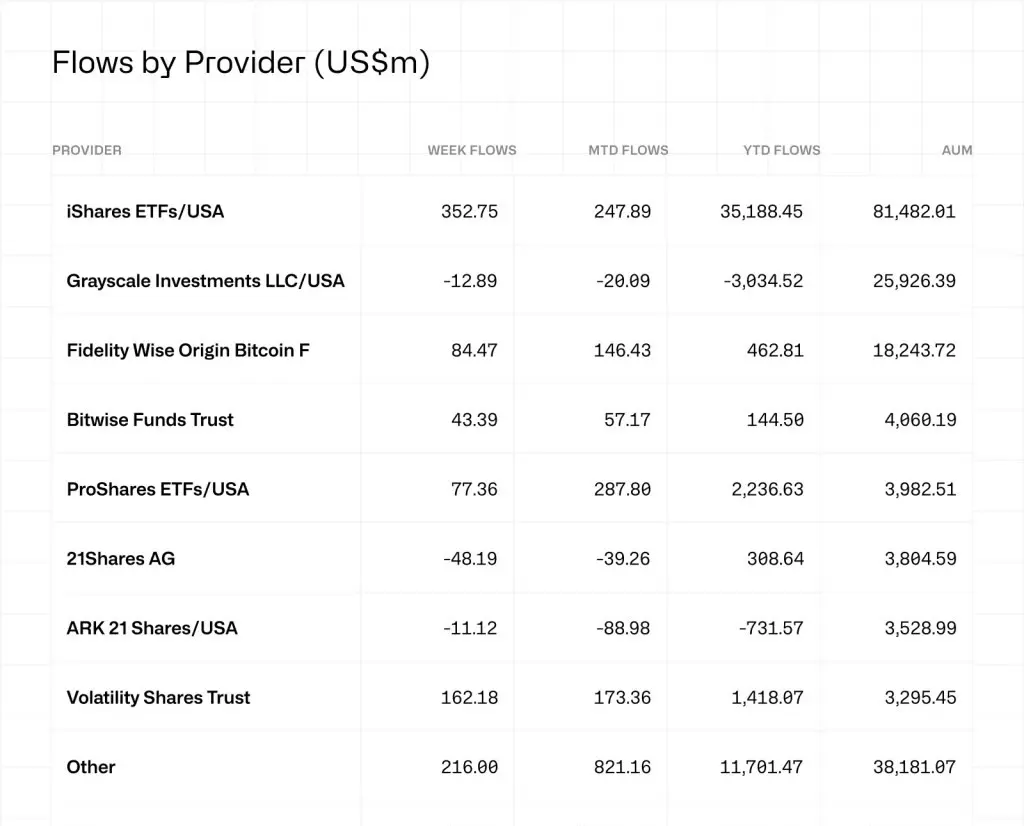This screenshot has width=1024, height=826.
Task: Click Volatility Shares Trust provider name
Action: pyautogui.click(x=158, y=698)
